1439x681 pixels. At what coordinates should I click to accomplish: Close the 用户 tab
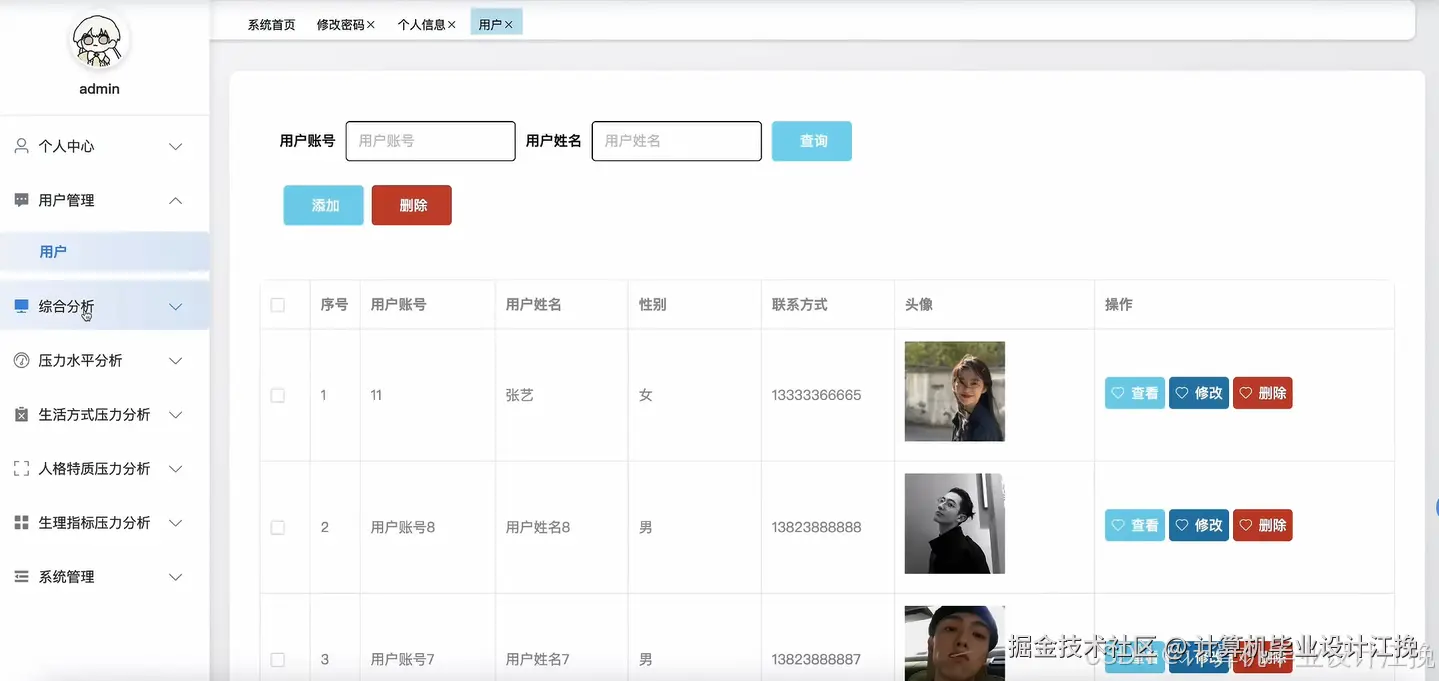[509, 25]
